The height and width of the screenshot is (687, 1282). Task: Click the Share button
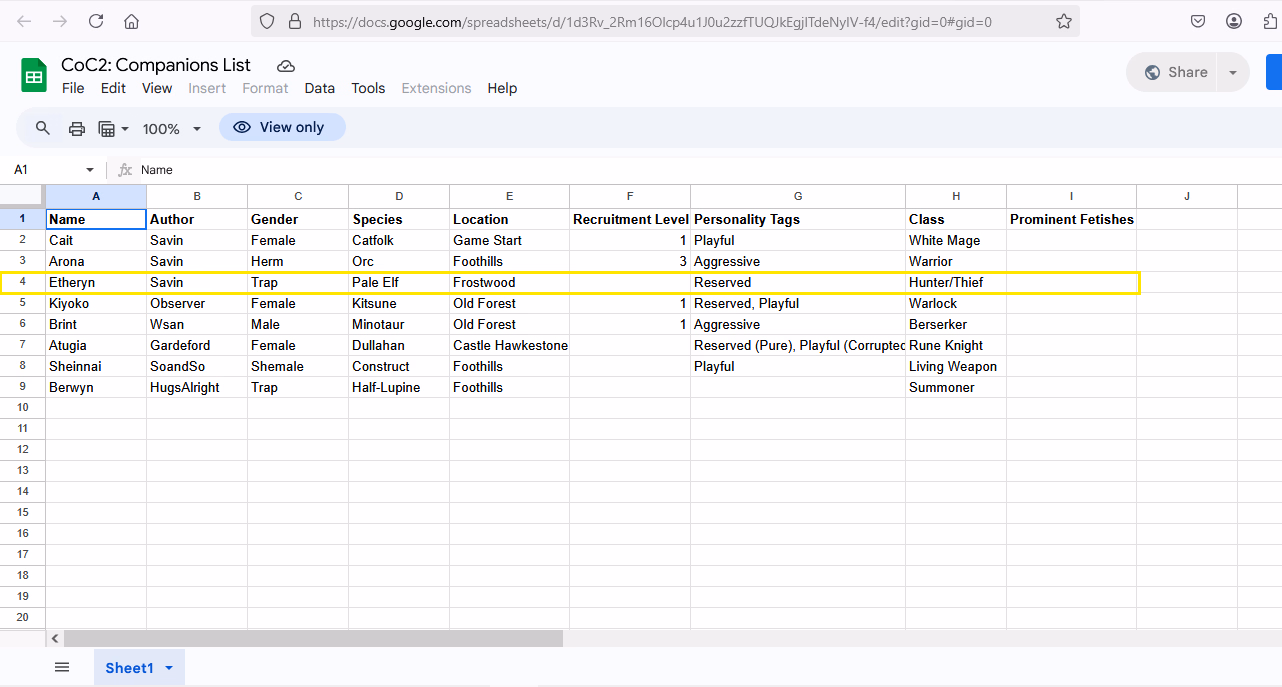coord(1175,72)
